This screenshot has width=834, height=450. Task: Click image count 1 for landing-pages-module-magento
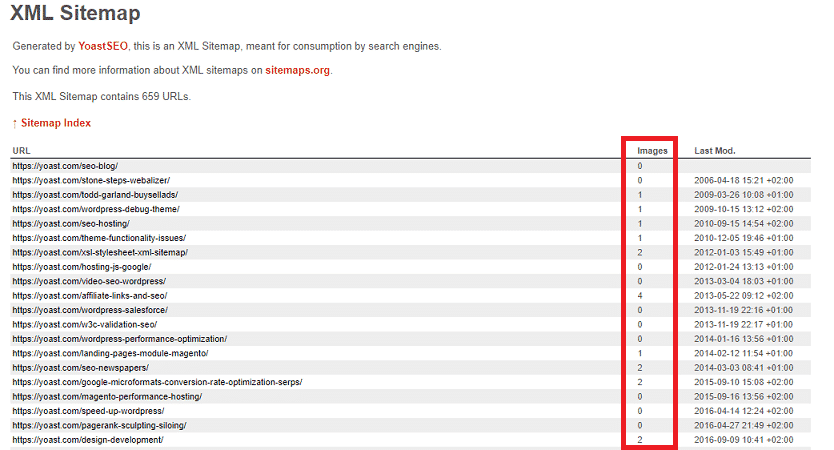coord(640,353)
